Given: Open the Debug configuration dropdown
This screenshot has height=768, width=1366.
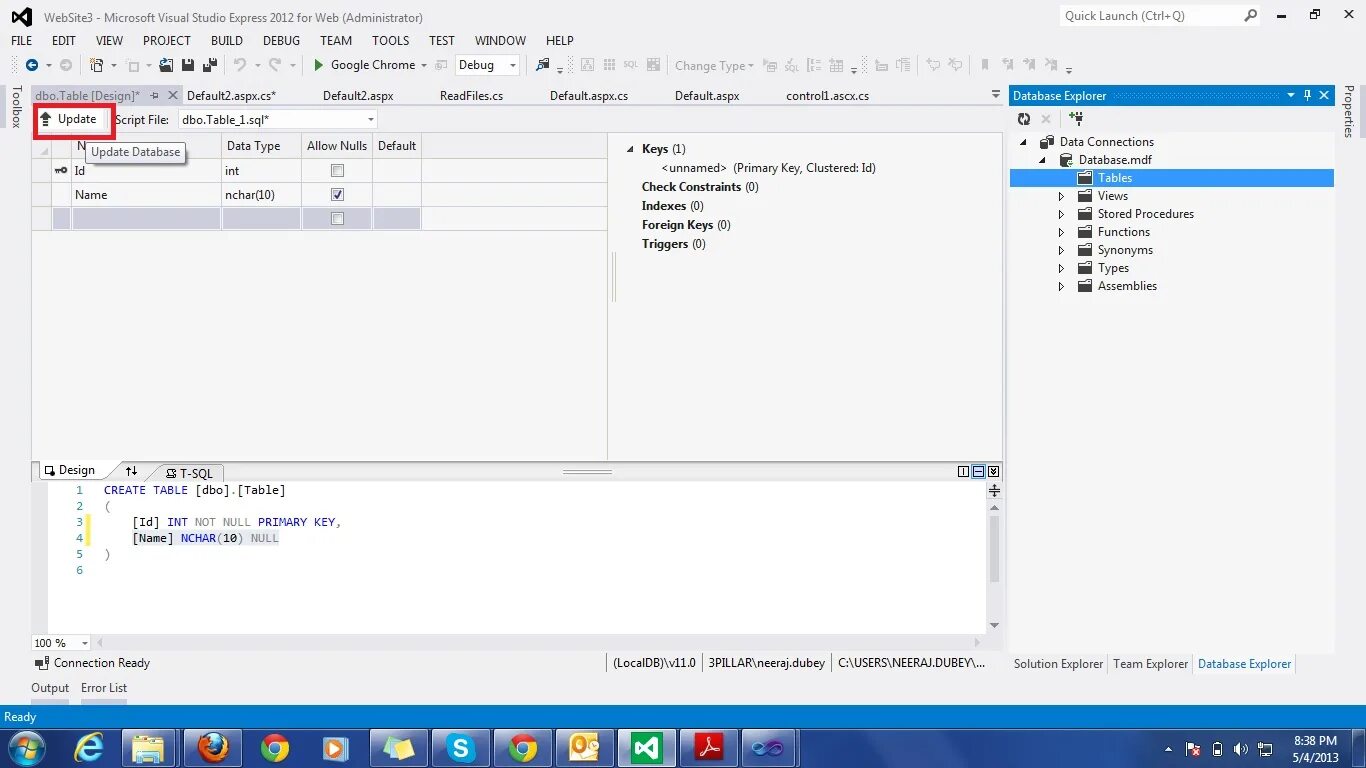Looking at the screenshot, I should [x=513, y=65].
